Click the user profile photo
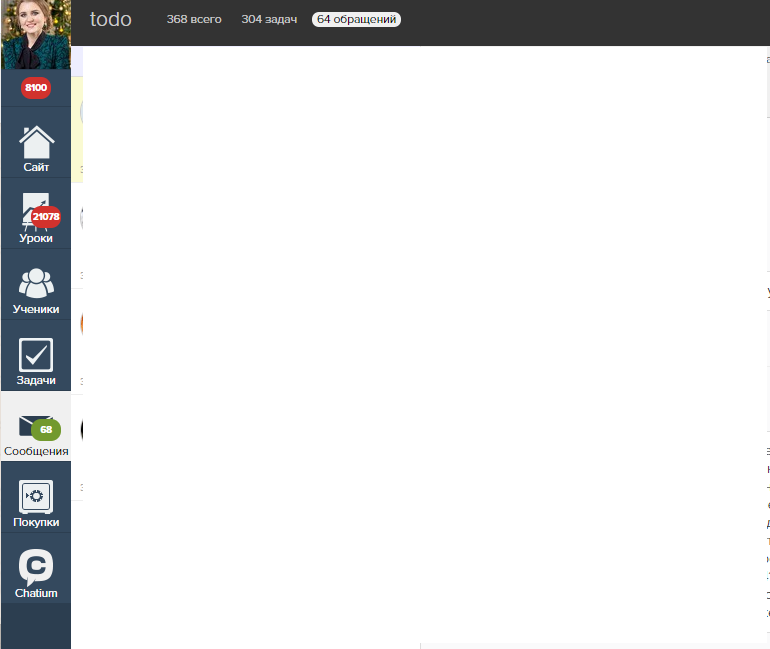The height and width of the screenshot is (649, 770). (x=36, y=35)
